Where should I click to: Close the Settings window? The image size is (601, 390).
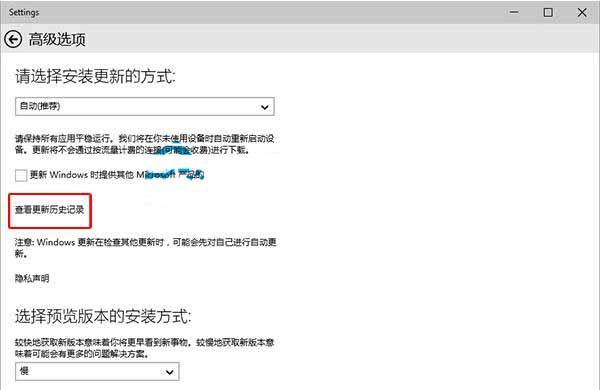tap(582, 12)
